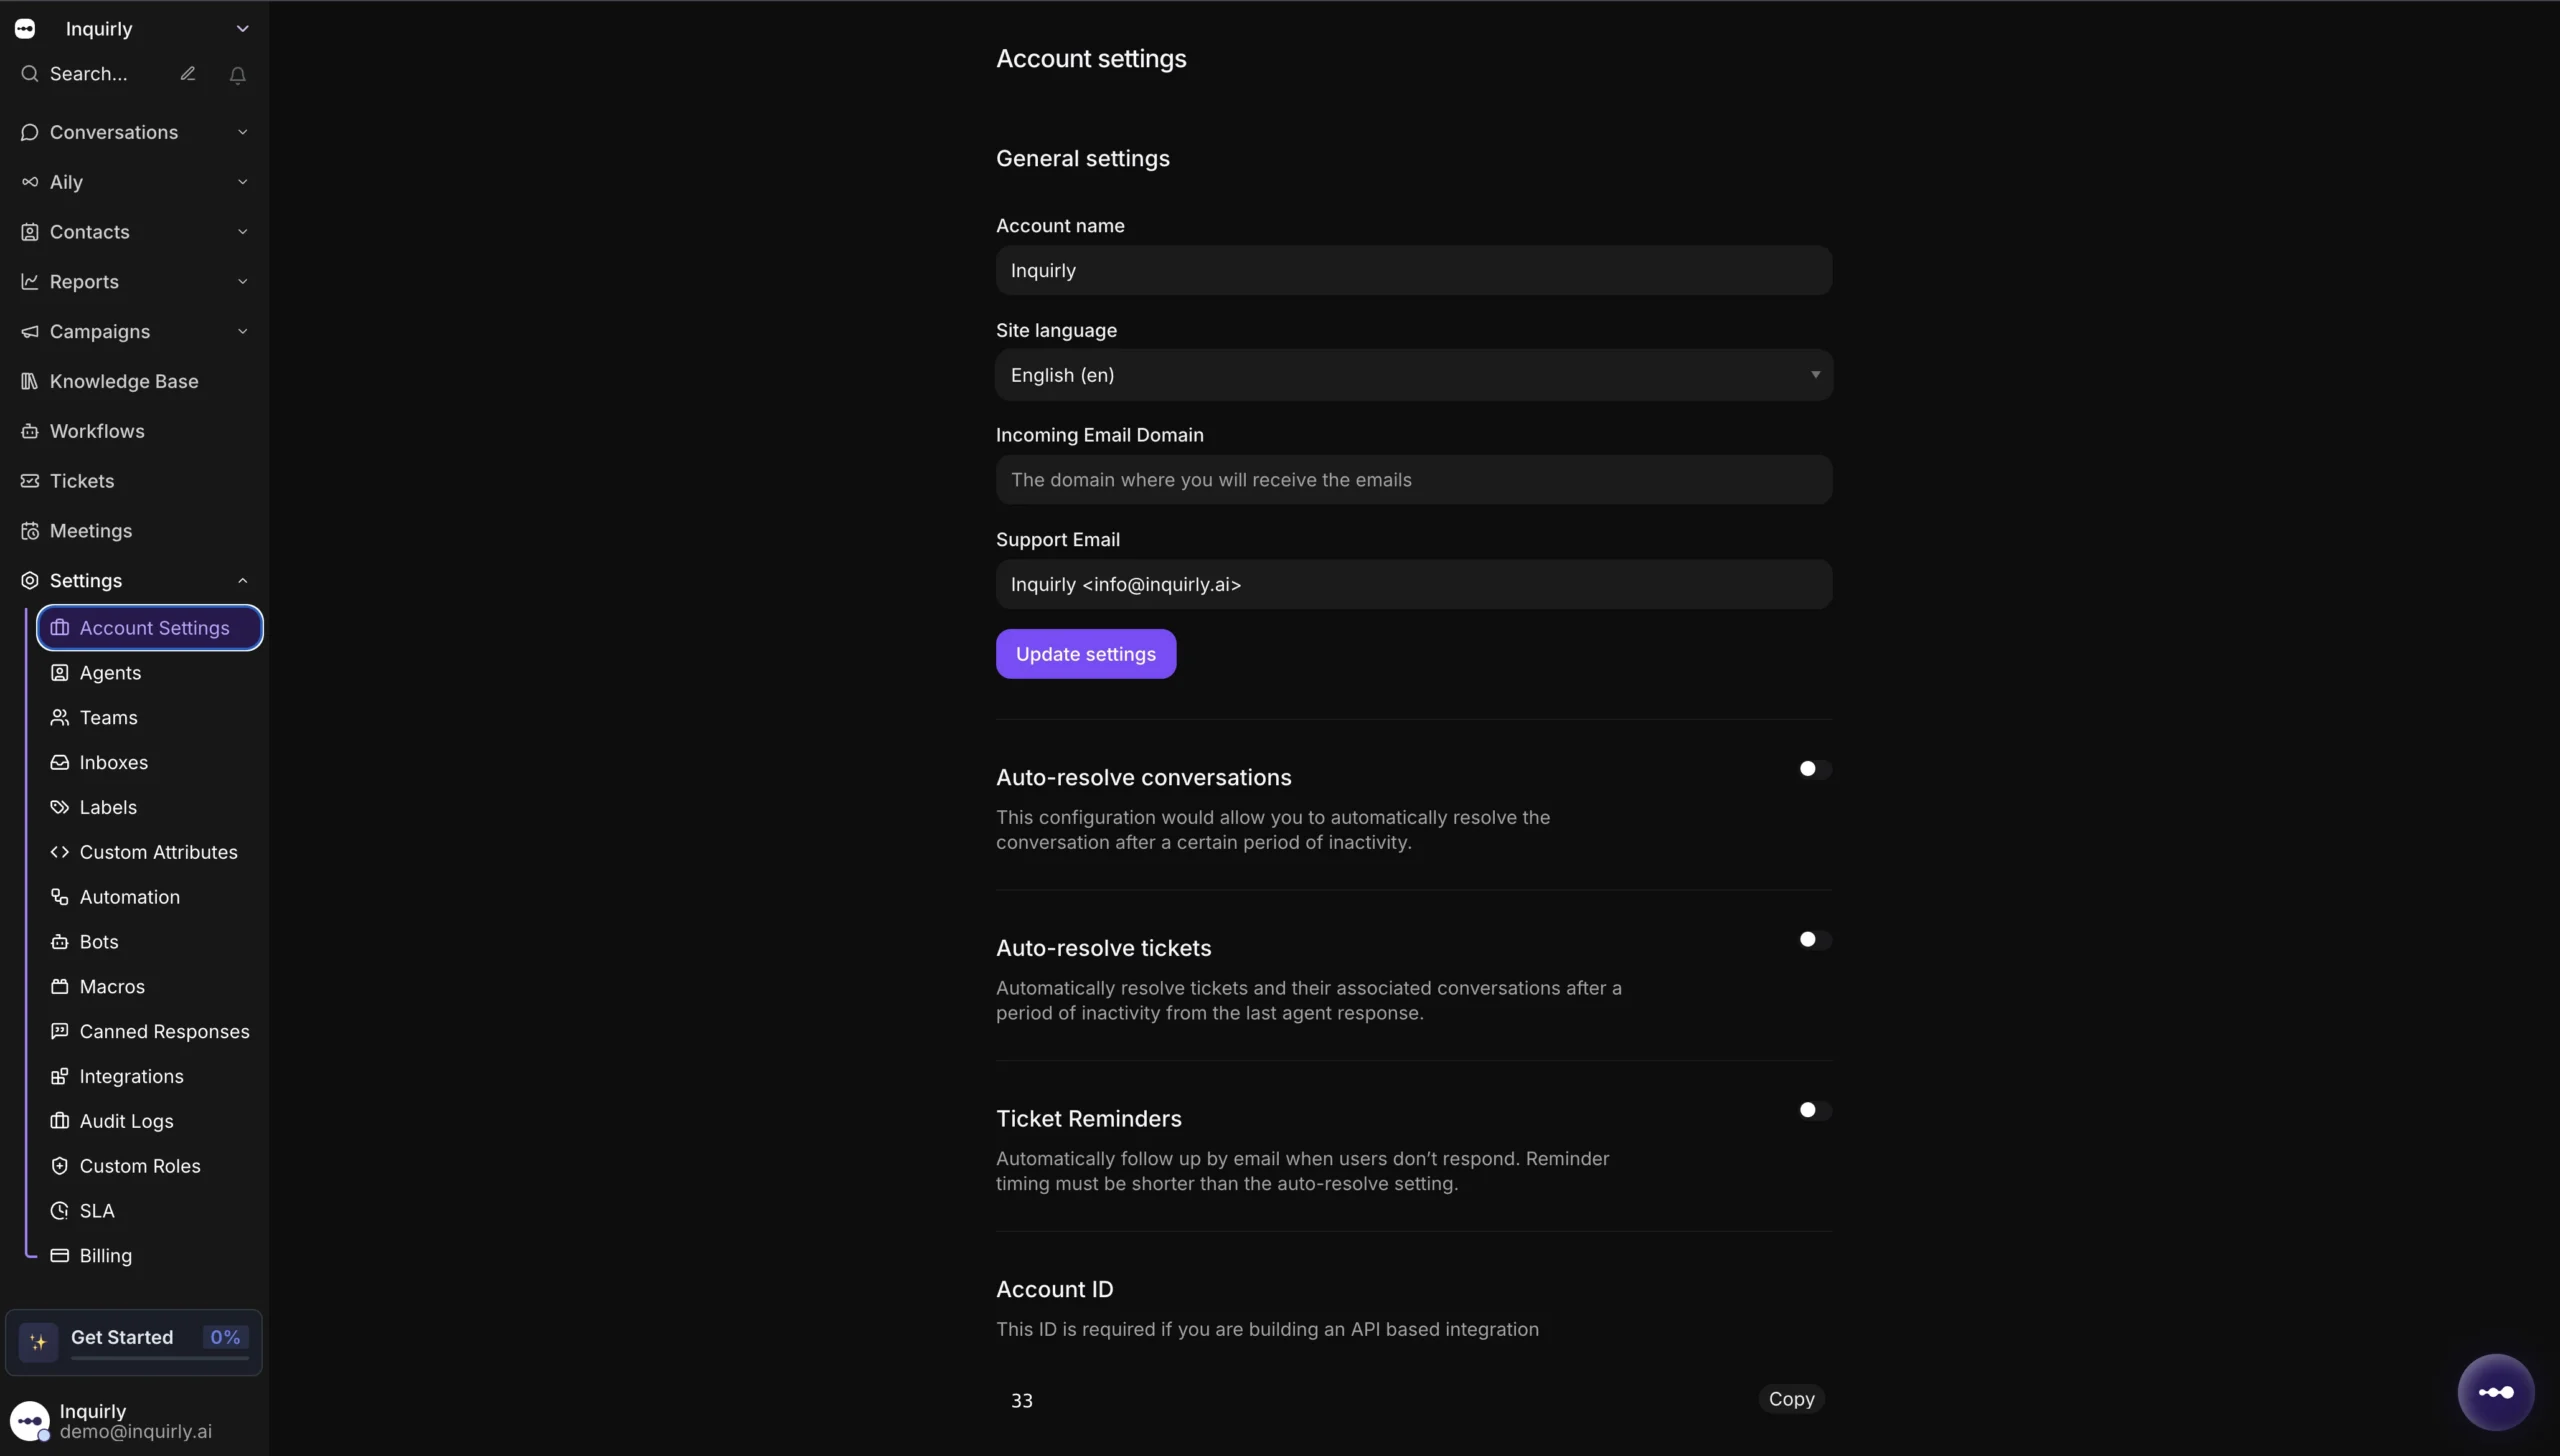Enable Auto-resolve tickets toggle
Screen dimensions: 2560x1456
click(1815, 940)
